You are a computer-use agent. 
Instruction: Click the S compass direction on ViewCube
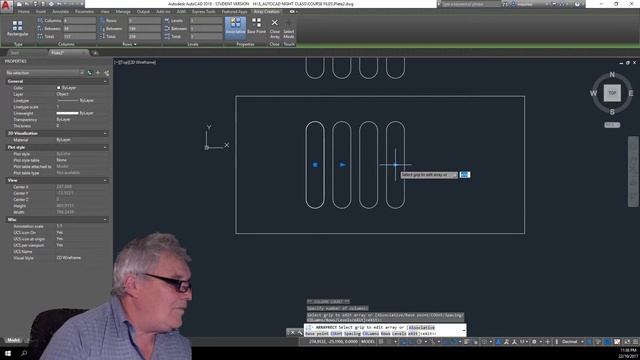[x=612, y=112]
